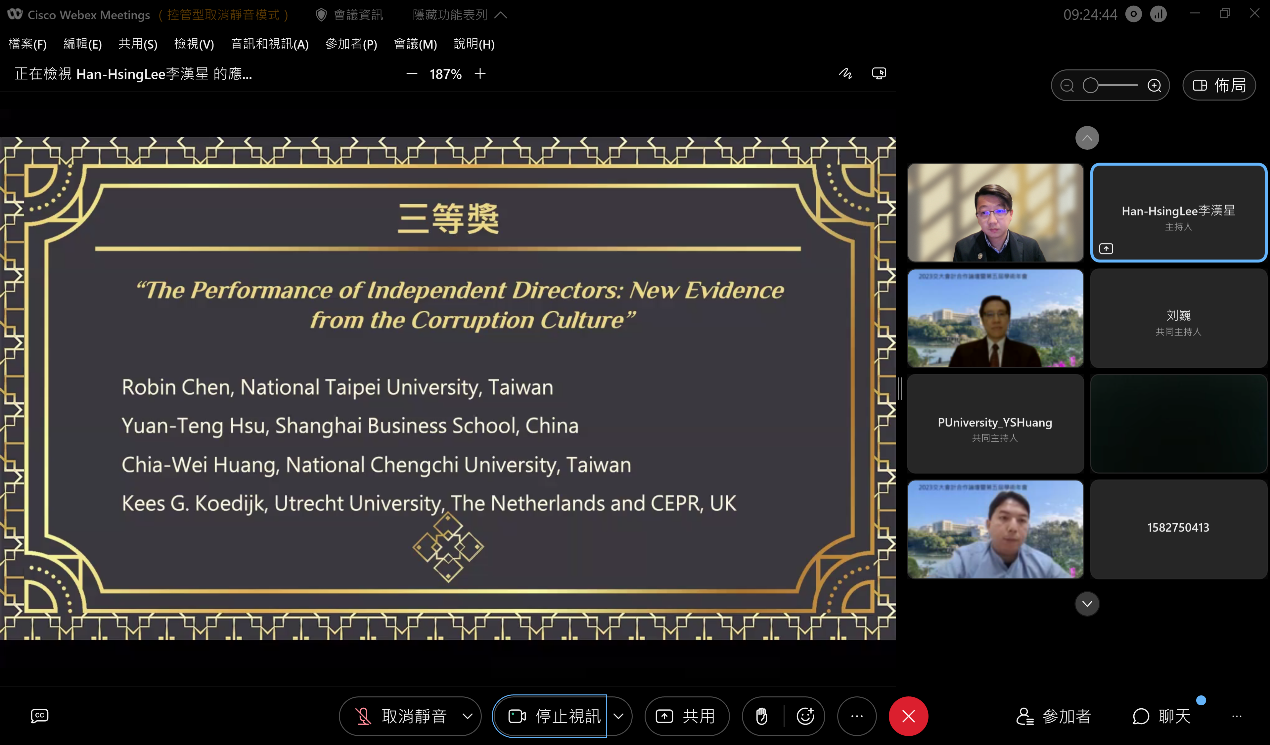Open the annotation pen tool above shared content
The width and height of the screenshot is (1270, 745).
point(845,73)
